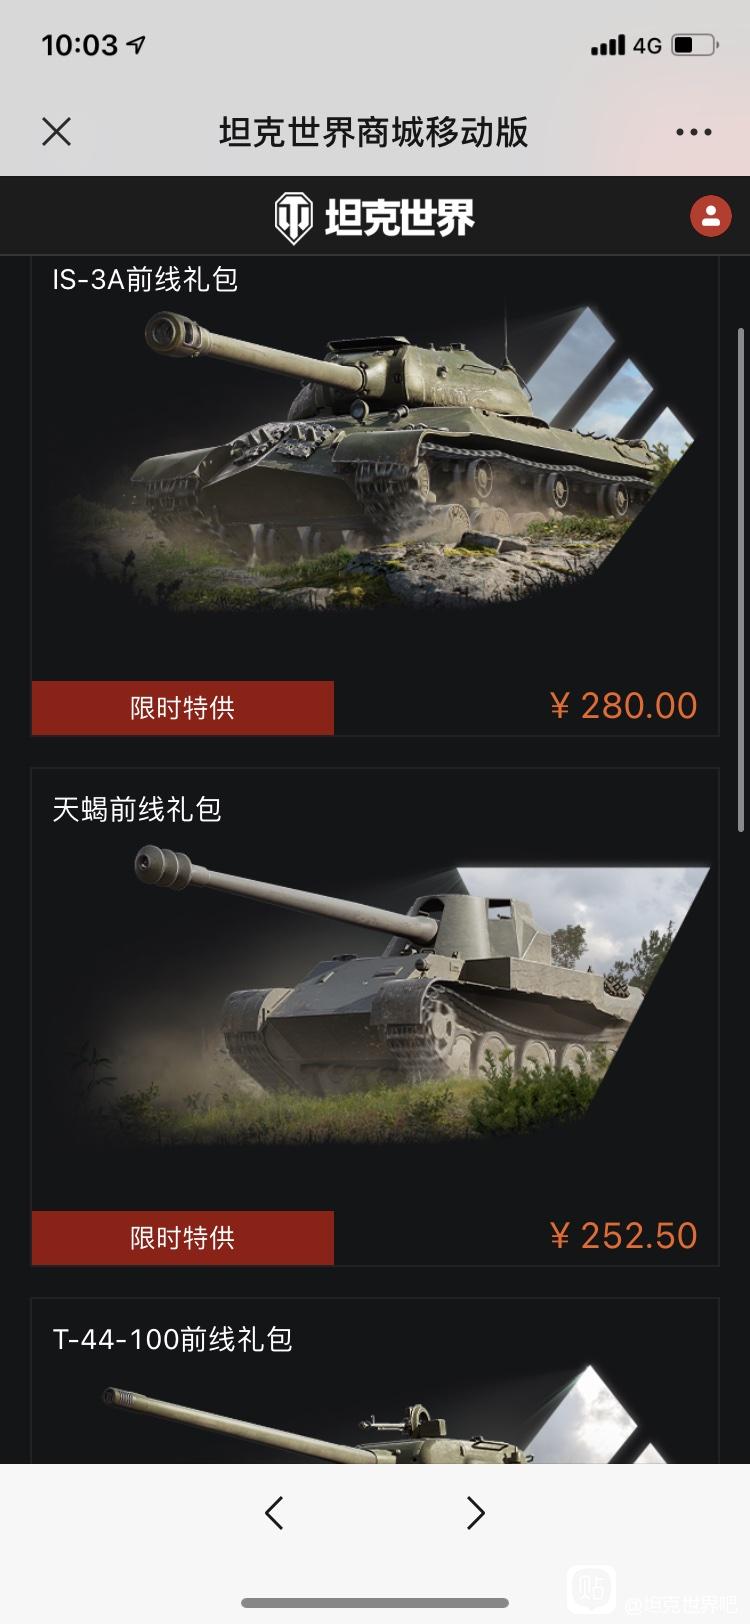
Task: Click the page scrollbar on right edge
Action: [741, 580]
